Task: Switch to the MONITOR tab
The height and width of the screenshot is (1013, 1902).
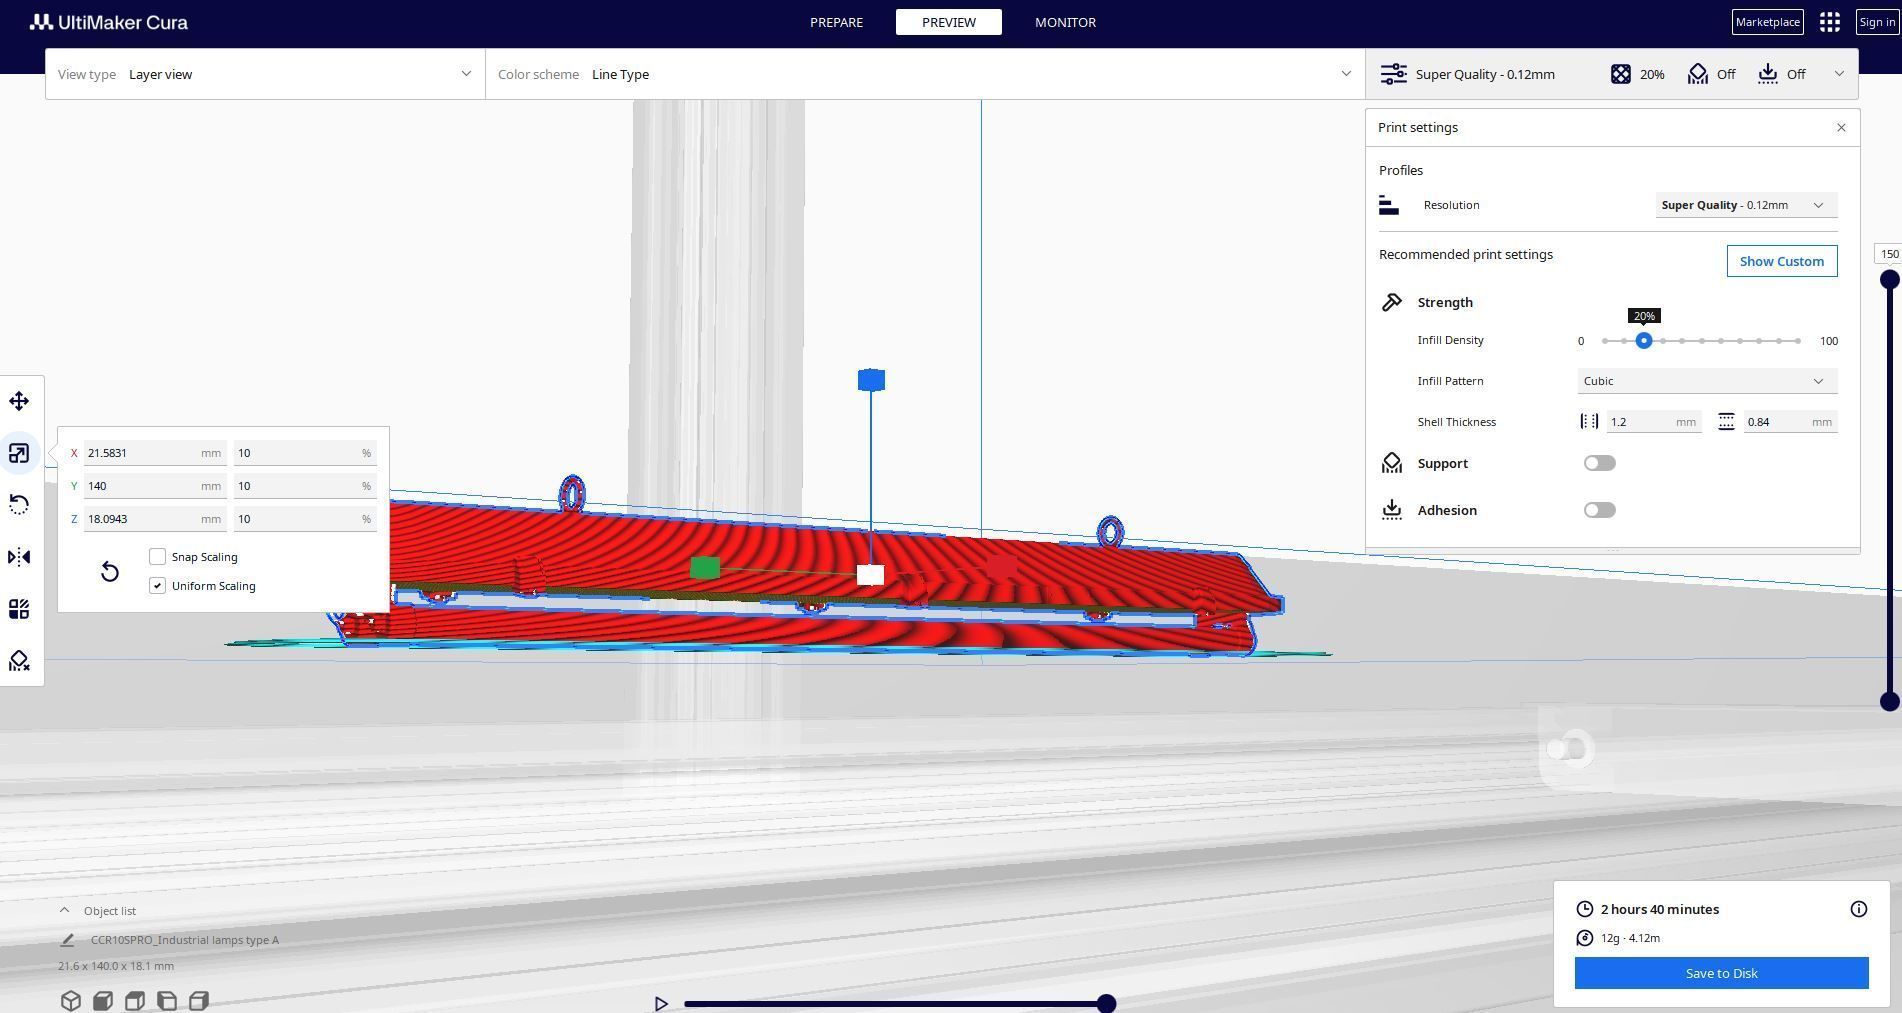Action: pos(1065,22)
